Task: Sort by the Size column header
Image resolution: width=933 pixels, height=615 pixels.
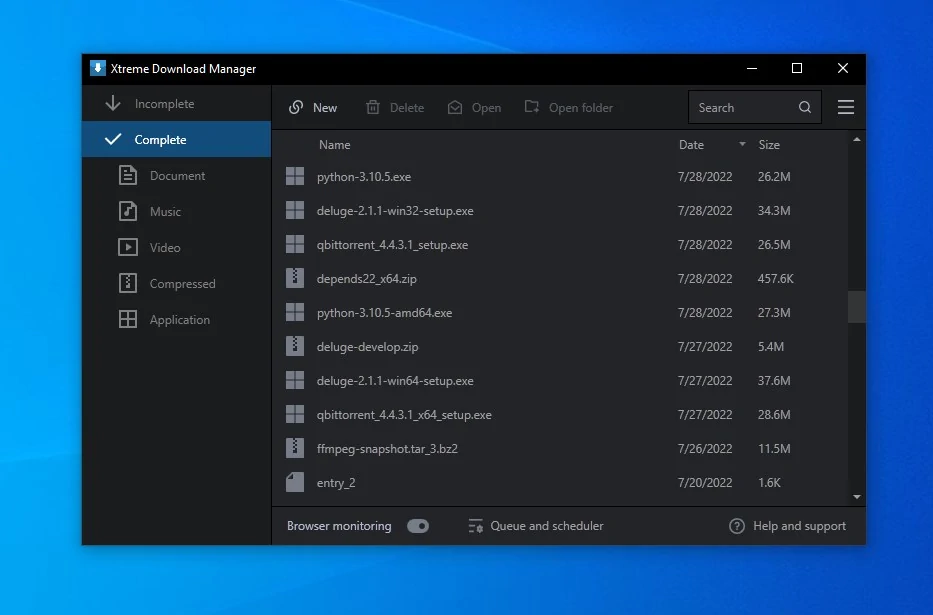Action: click(x=769, y=144)
